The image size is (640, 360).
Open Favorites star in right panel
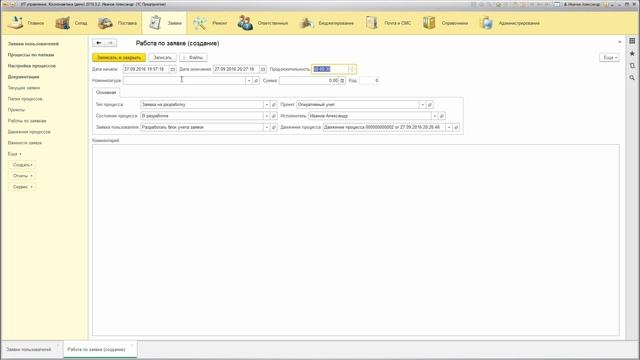[632, 53]
